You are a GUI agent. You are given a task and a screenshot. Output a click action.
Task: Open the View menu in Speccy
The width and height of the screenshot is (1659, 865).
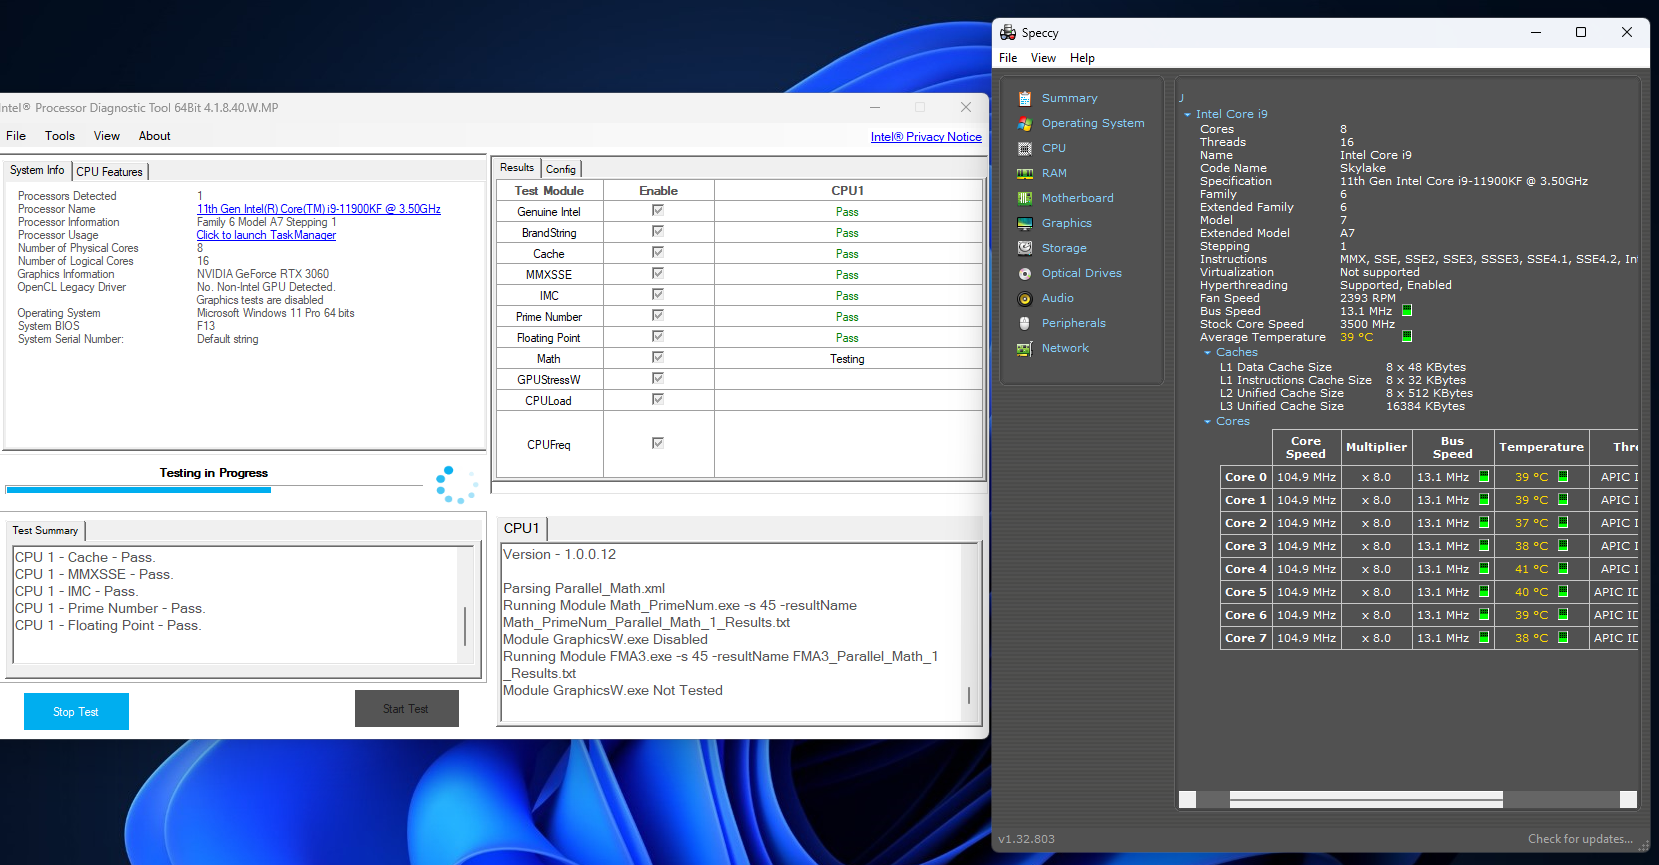tap(1043, 58)
